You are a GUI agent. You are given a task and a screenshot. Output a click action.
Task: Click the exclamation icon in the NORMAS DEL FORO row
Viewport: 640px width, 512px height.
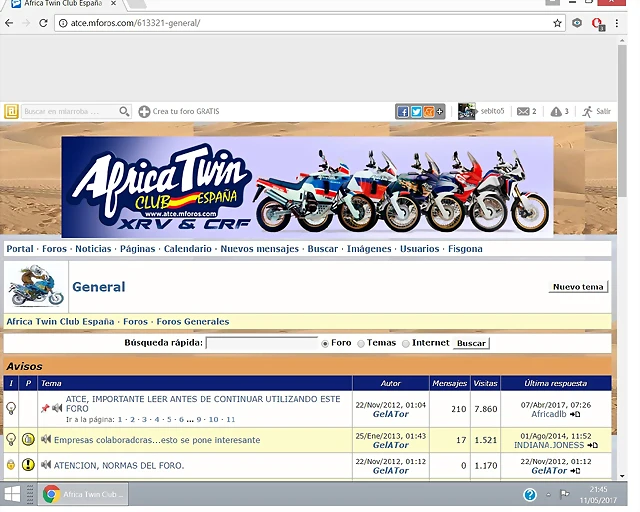[x=28, y=465]
